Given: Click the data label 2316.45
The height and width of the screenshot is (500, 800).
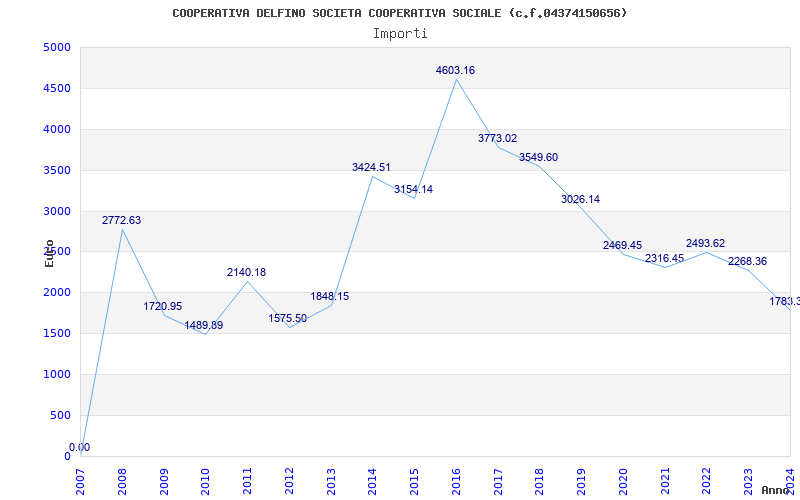Looking at the screenshot, I should point(664,259).
